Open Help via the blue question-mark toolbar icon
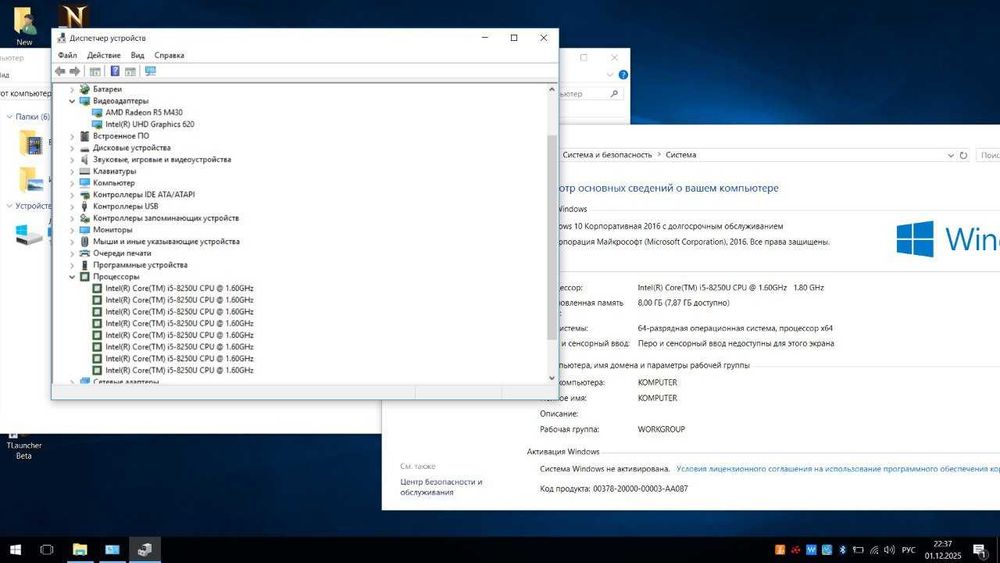 point(115,71)
